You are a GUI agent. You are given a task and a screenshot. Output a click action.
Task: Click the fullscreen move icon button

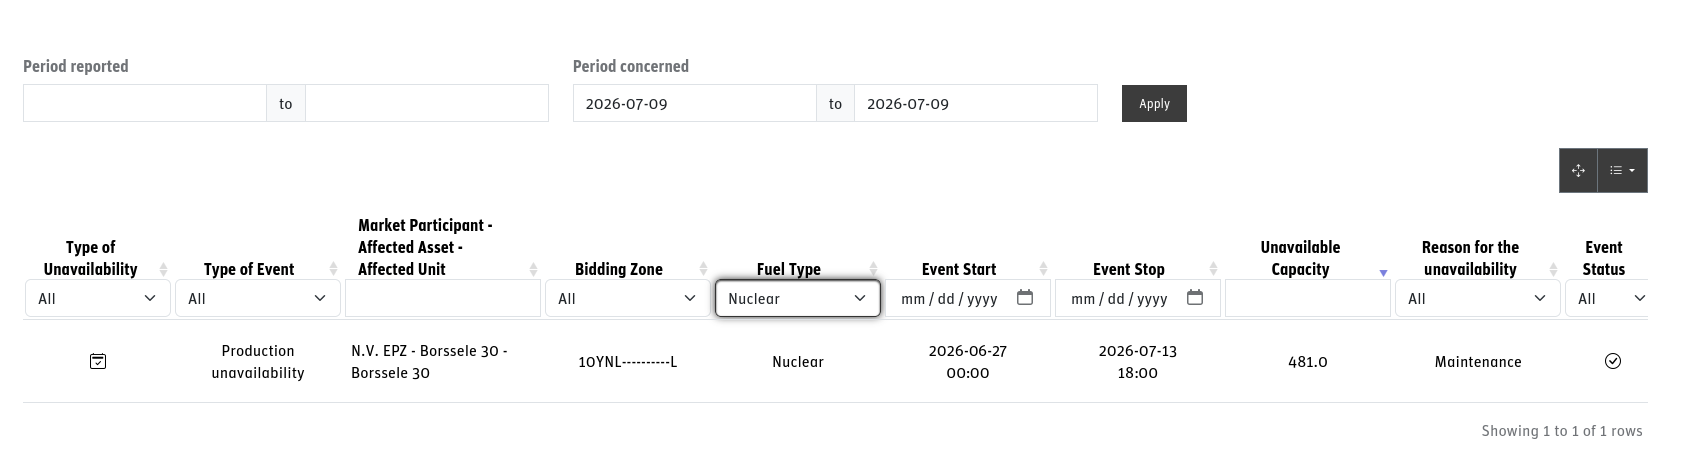click(x=1578, y=171)
